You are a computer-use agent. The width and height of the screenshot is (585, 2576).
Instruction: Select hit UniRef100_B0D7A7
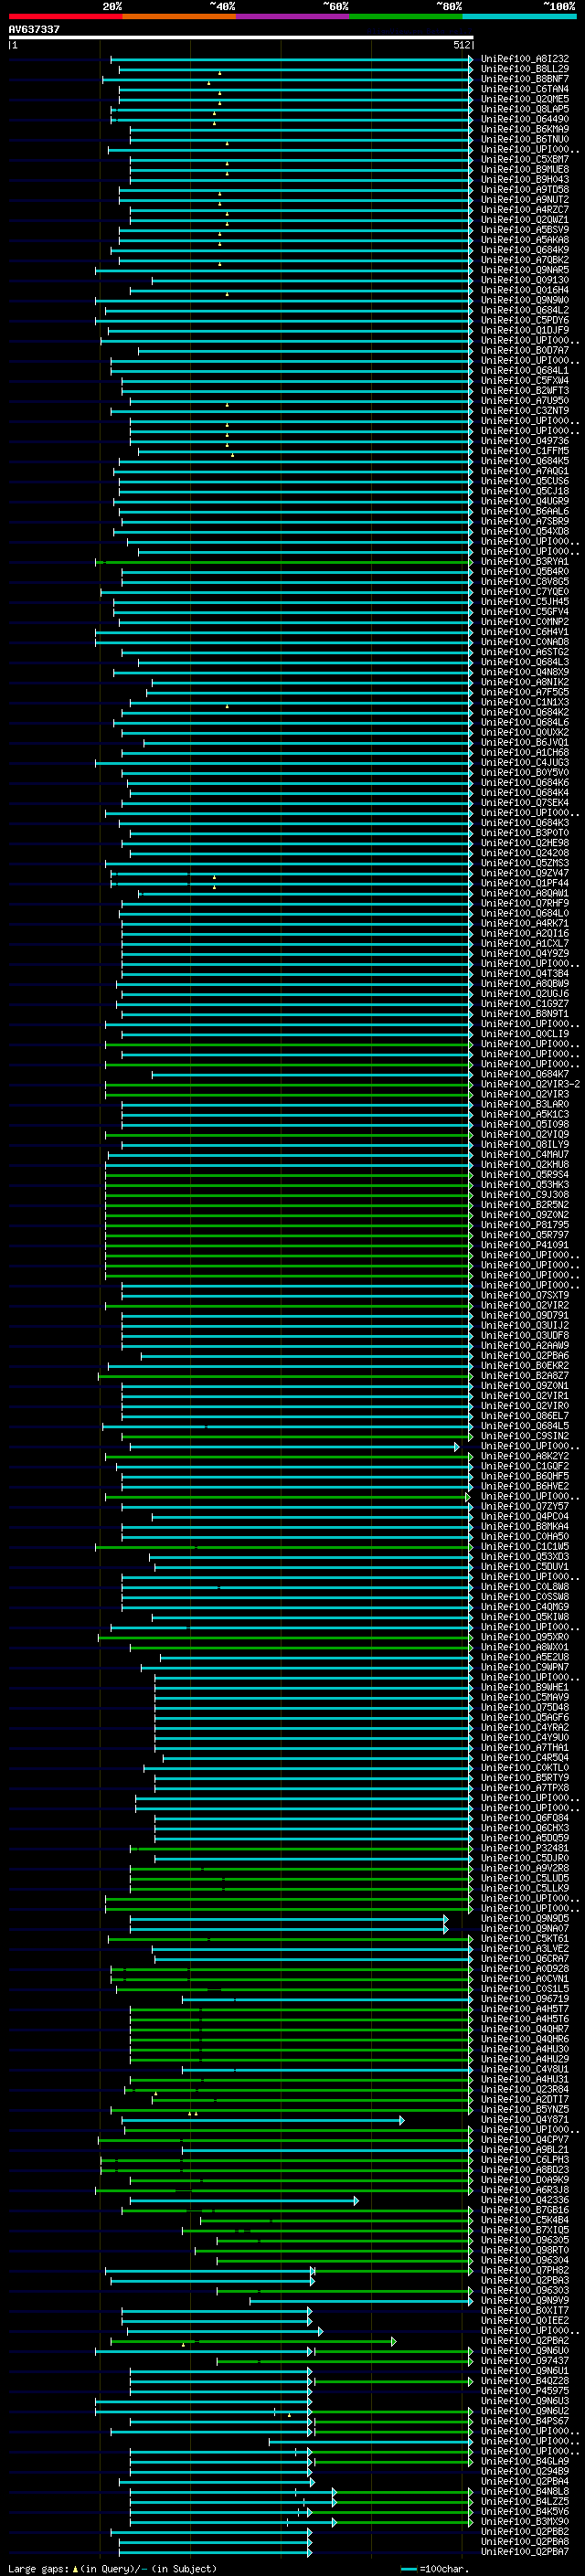pos(525,350)
